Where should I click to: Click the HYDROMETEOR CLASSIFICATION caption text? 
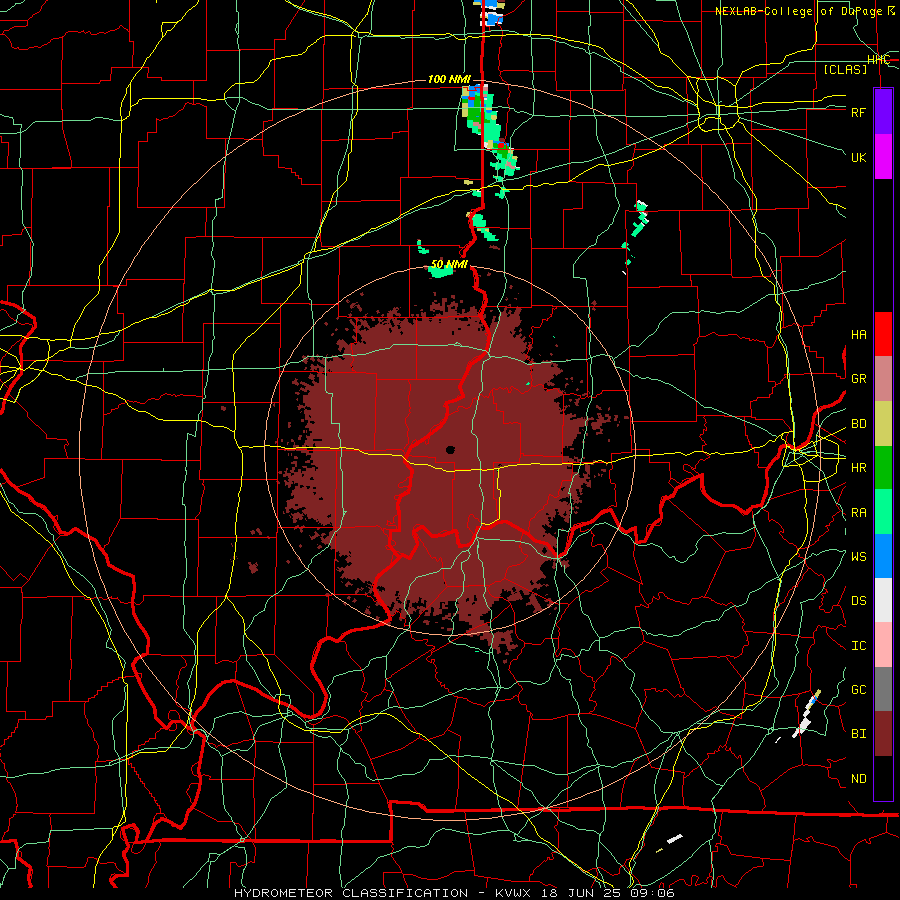point(351,893)
